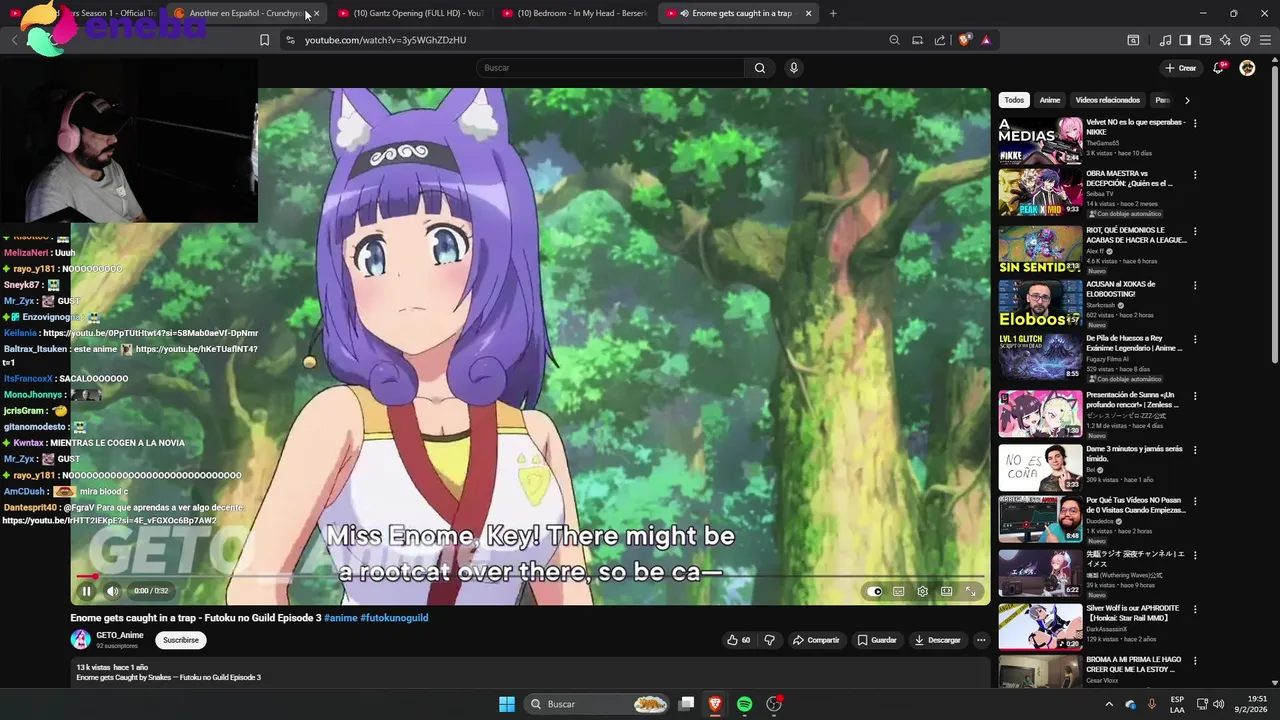The image size is (1280, 720).
Task: Open Spotify from the taskbar
Action: (x=744, y=704)
